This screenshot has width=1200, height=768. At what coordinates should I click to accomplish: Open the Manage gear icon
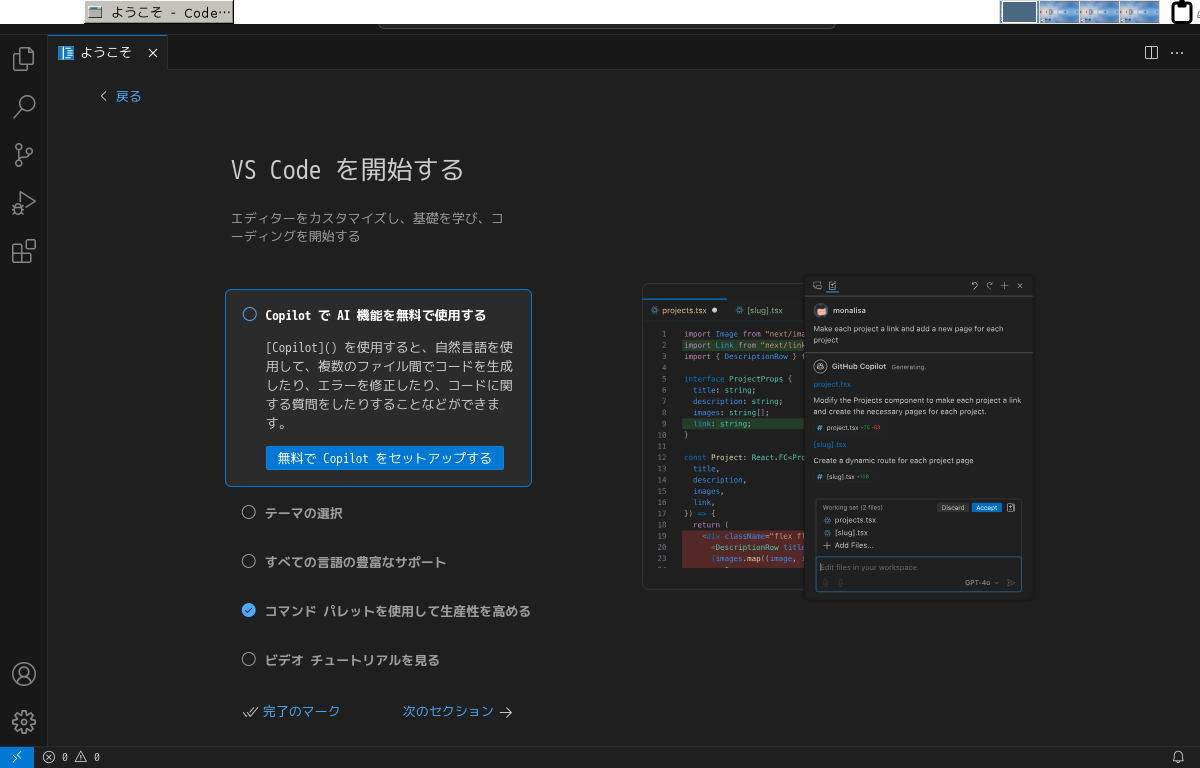[x=24, y=722]
